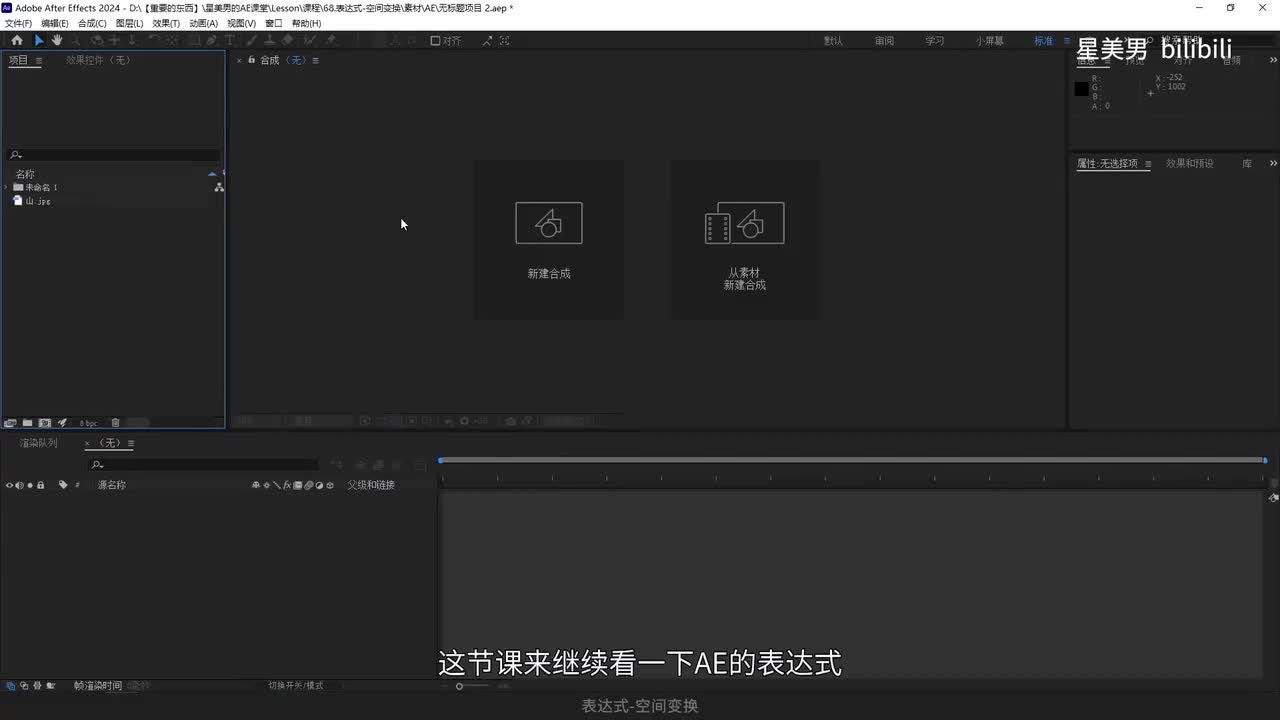Open the 项目 panel menu
This screenshot has height=720, width=1280.
39,60
